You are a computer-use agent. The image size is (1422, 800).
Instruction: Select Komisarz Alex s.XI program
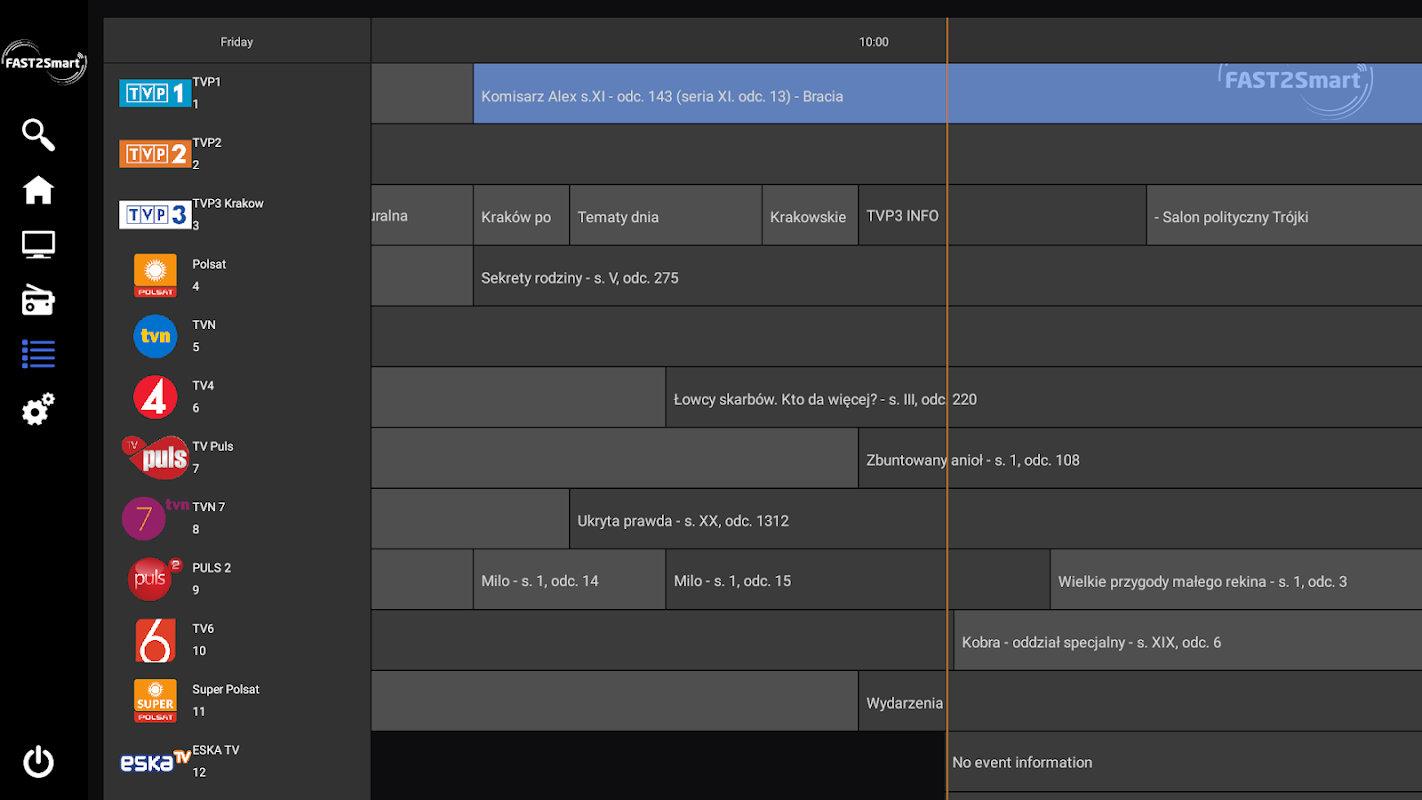click(x=947, y=93)
